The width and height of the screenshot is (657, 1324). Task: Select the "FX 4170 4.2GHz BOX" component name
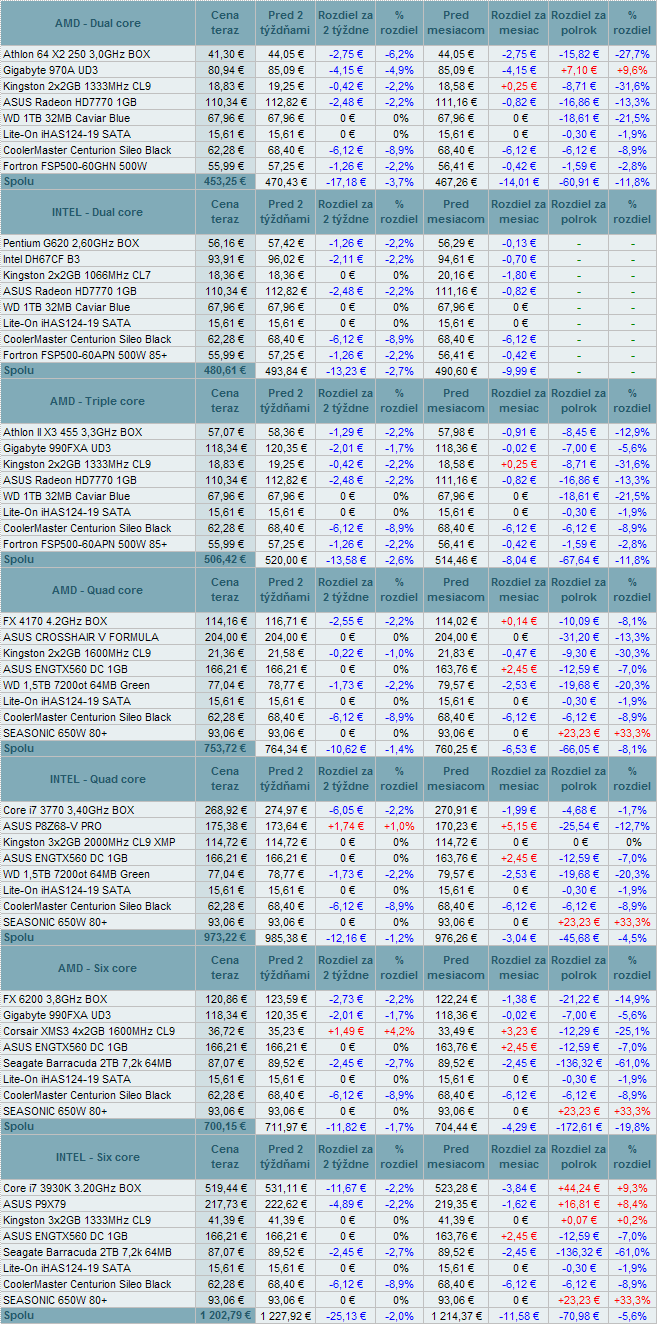pos(55,622)
